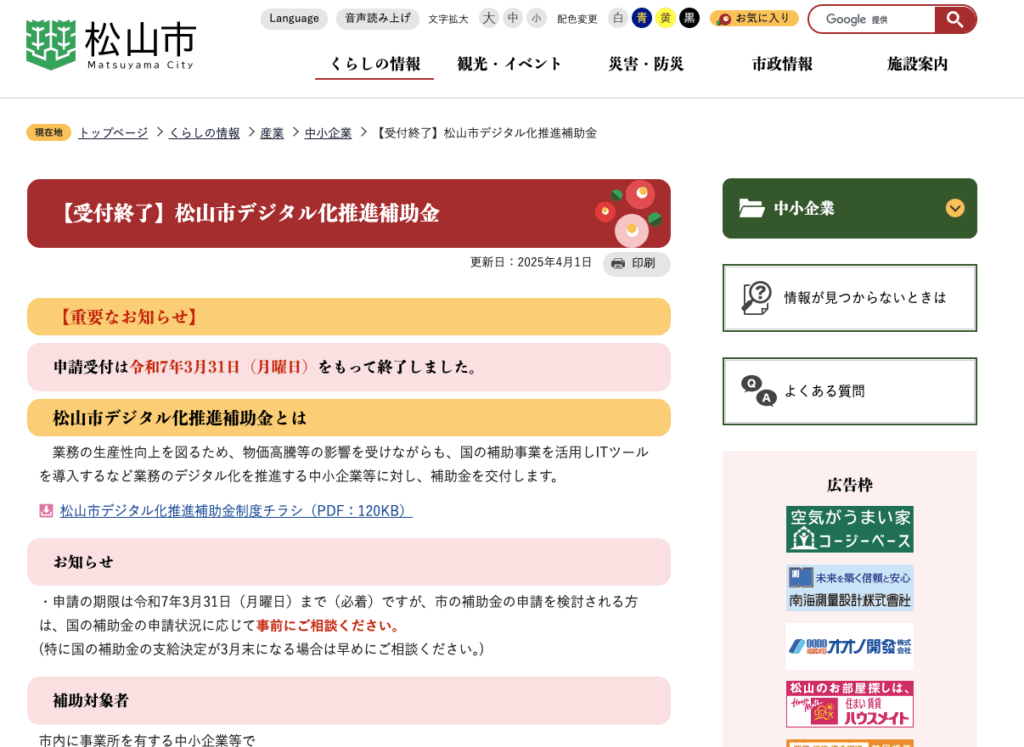1024x747 pixels.
Task: Expand the 中小企業 sidebar menu arrow
Action: pos(955,208)
